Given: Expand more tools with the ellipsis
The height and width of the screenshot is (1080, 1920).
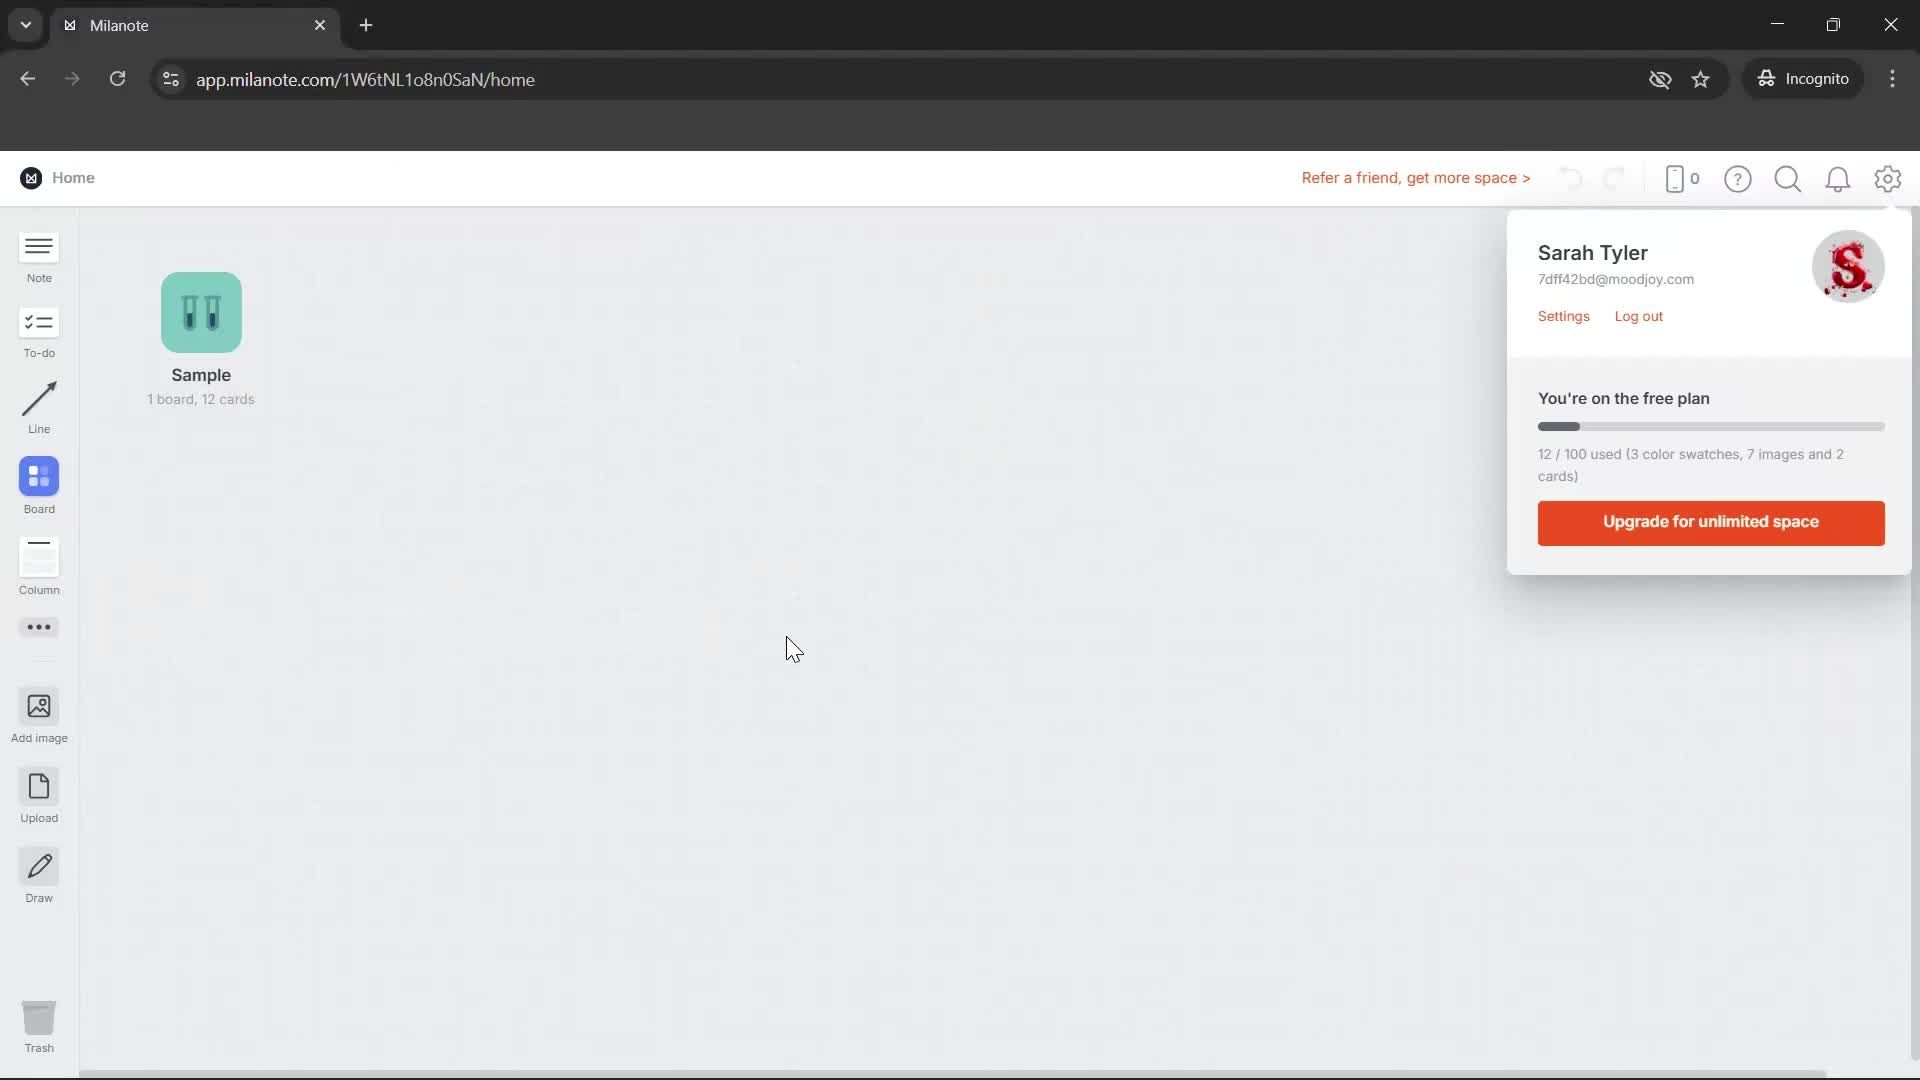Looking at the screenshot, I should coord(38,627).
